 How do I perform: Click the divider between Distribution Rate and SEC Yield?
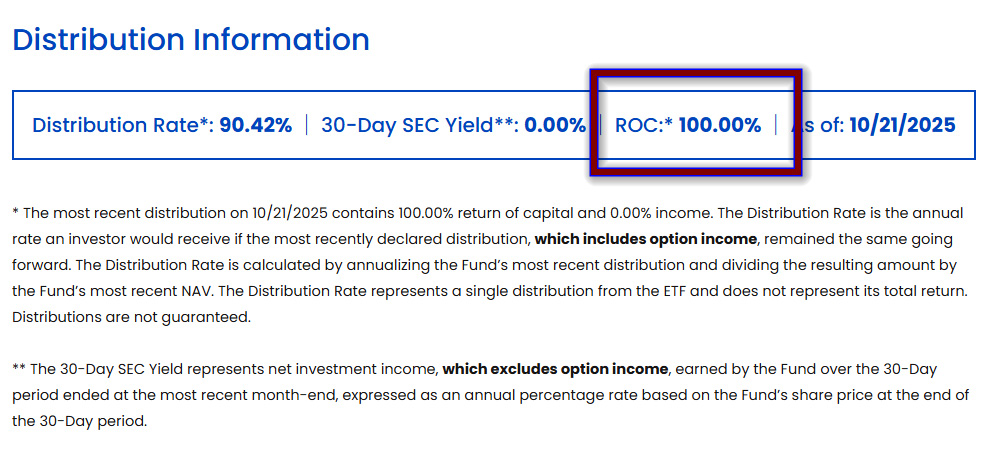point(307,125)
